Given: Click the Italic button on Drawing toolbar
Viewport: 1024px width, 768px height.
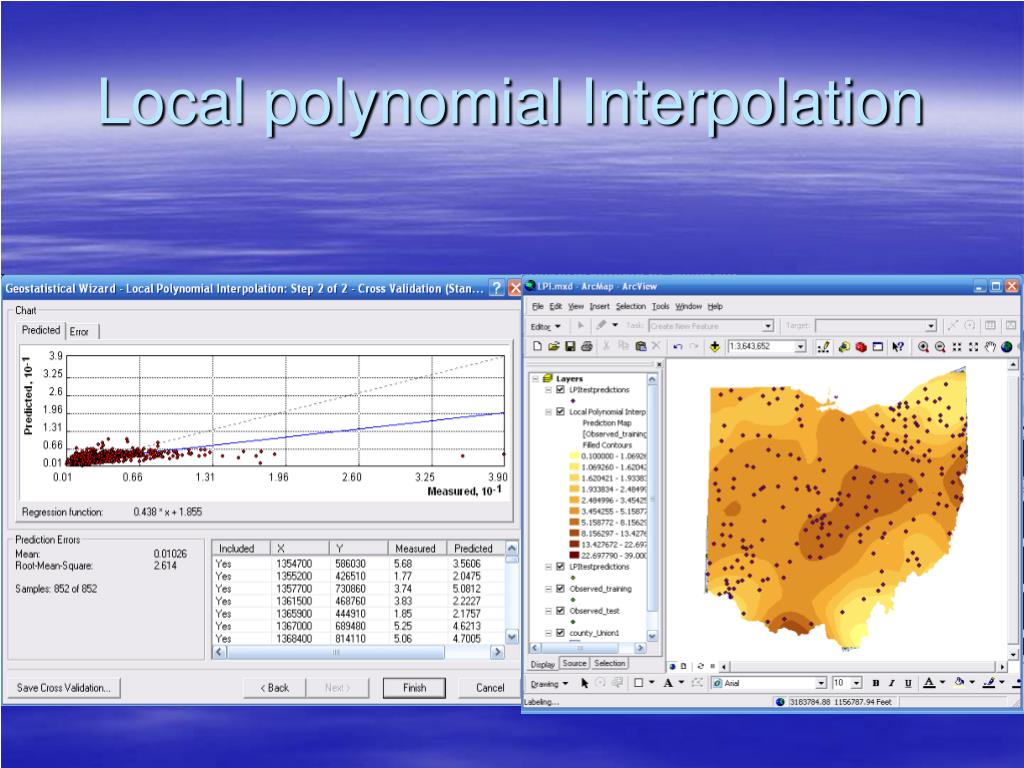Looking at the screenshot, I should click(x=891, y=683).
